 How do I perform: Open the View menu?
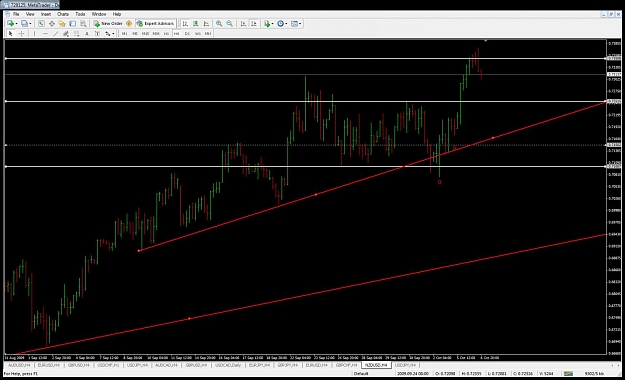[x=30, y=14]
